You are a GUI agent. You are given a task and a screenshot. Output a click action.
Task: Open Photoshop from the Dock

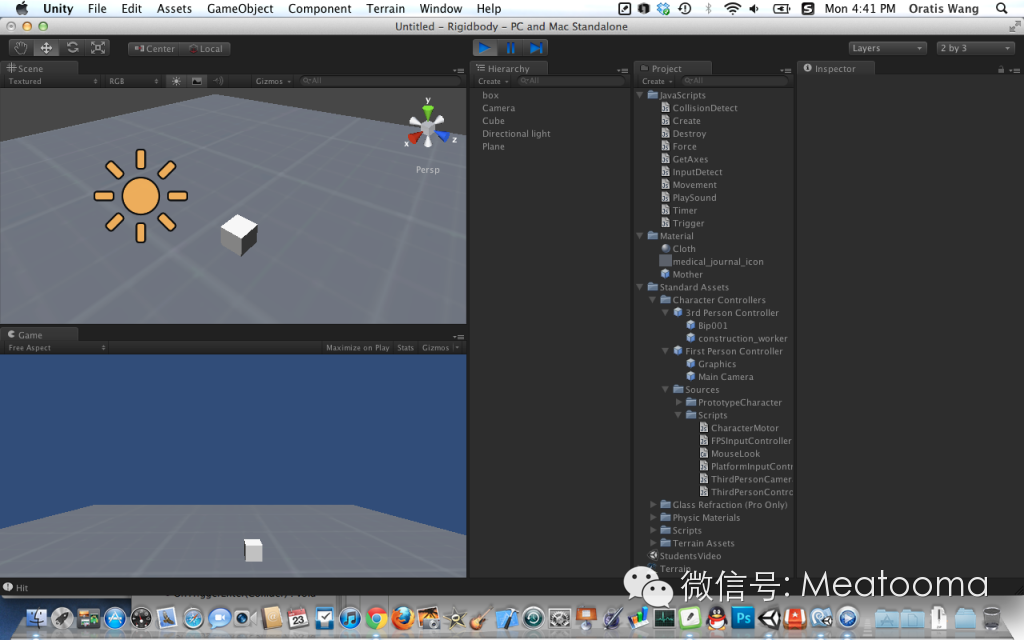[x=743, y=617]
